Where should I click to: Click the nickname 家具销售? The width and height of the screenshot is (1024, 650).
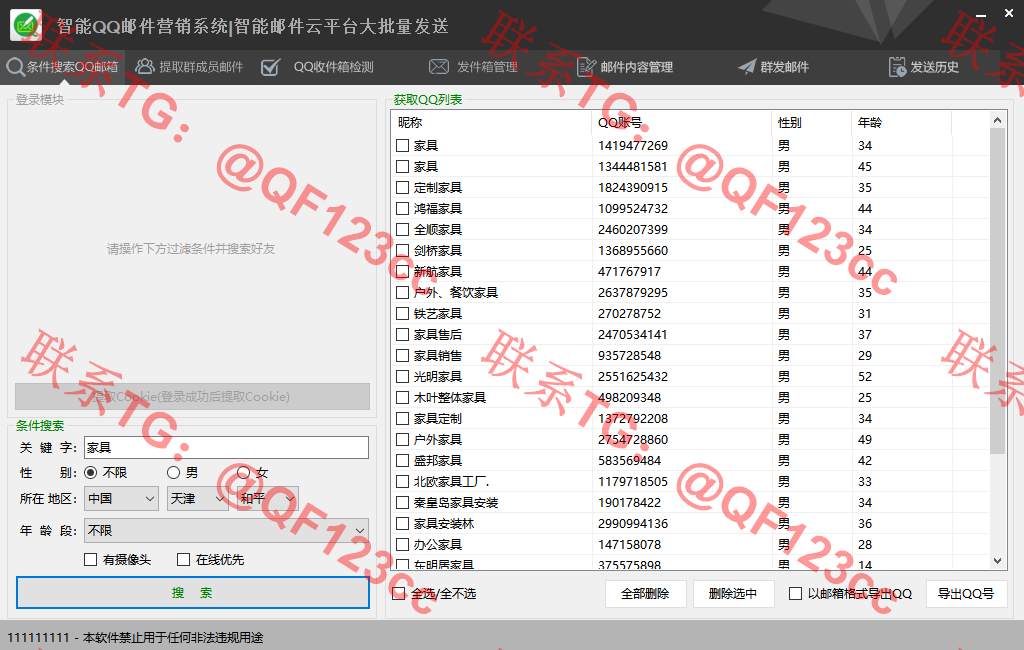pos(438,355)
